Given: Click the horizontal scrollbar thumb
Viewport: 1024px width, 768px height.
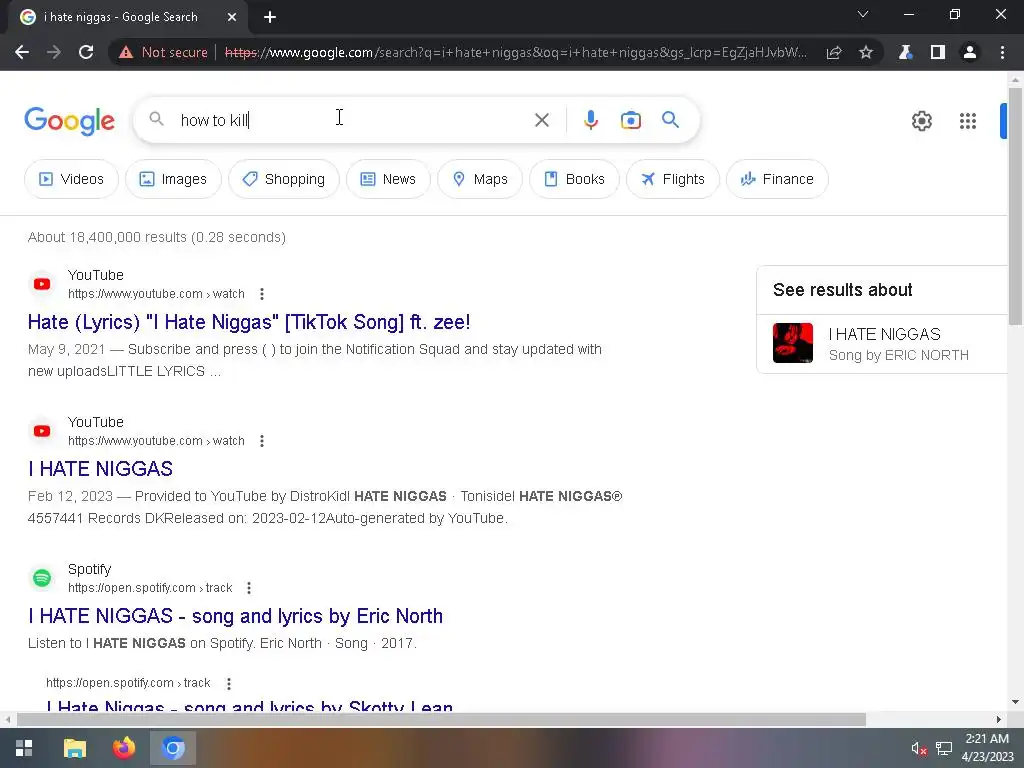Looking at the screenshot, I should tap(441, 719).
